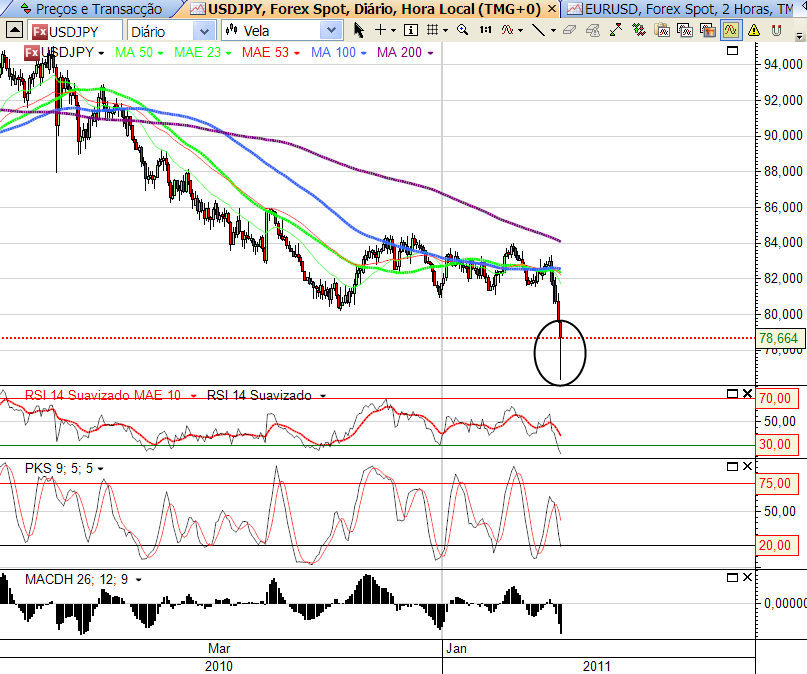Open the yellow warning alerts icon

point(754,30)
